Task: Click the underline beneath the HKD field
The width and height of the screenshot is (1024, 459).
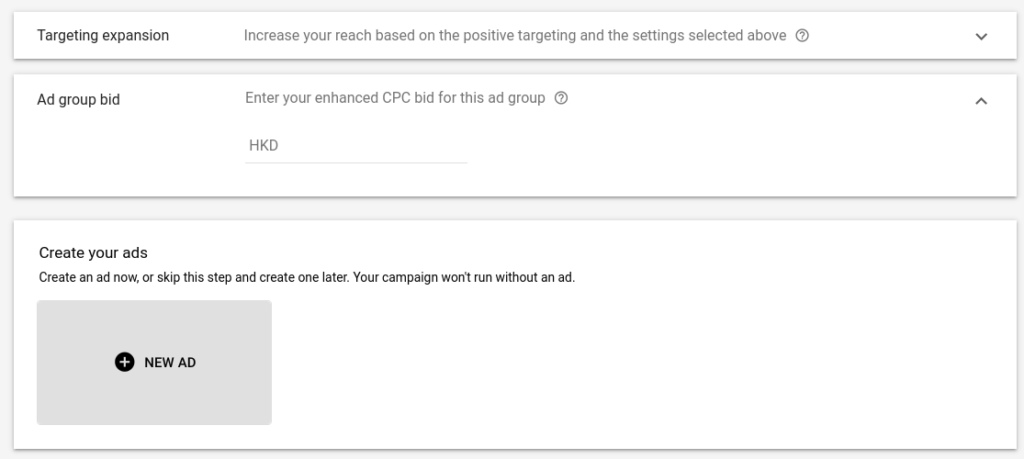Action: pos(357,163)
